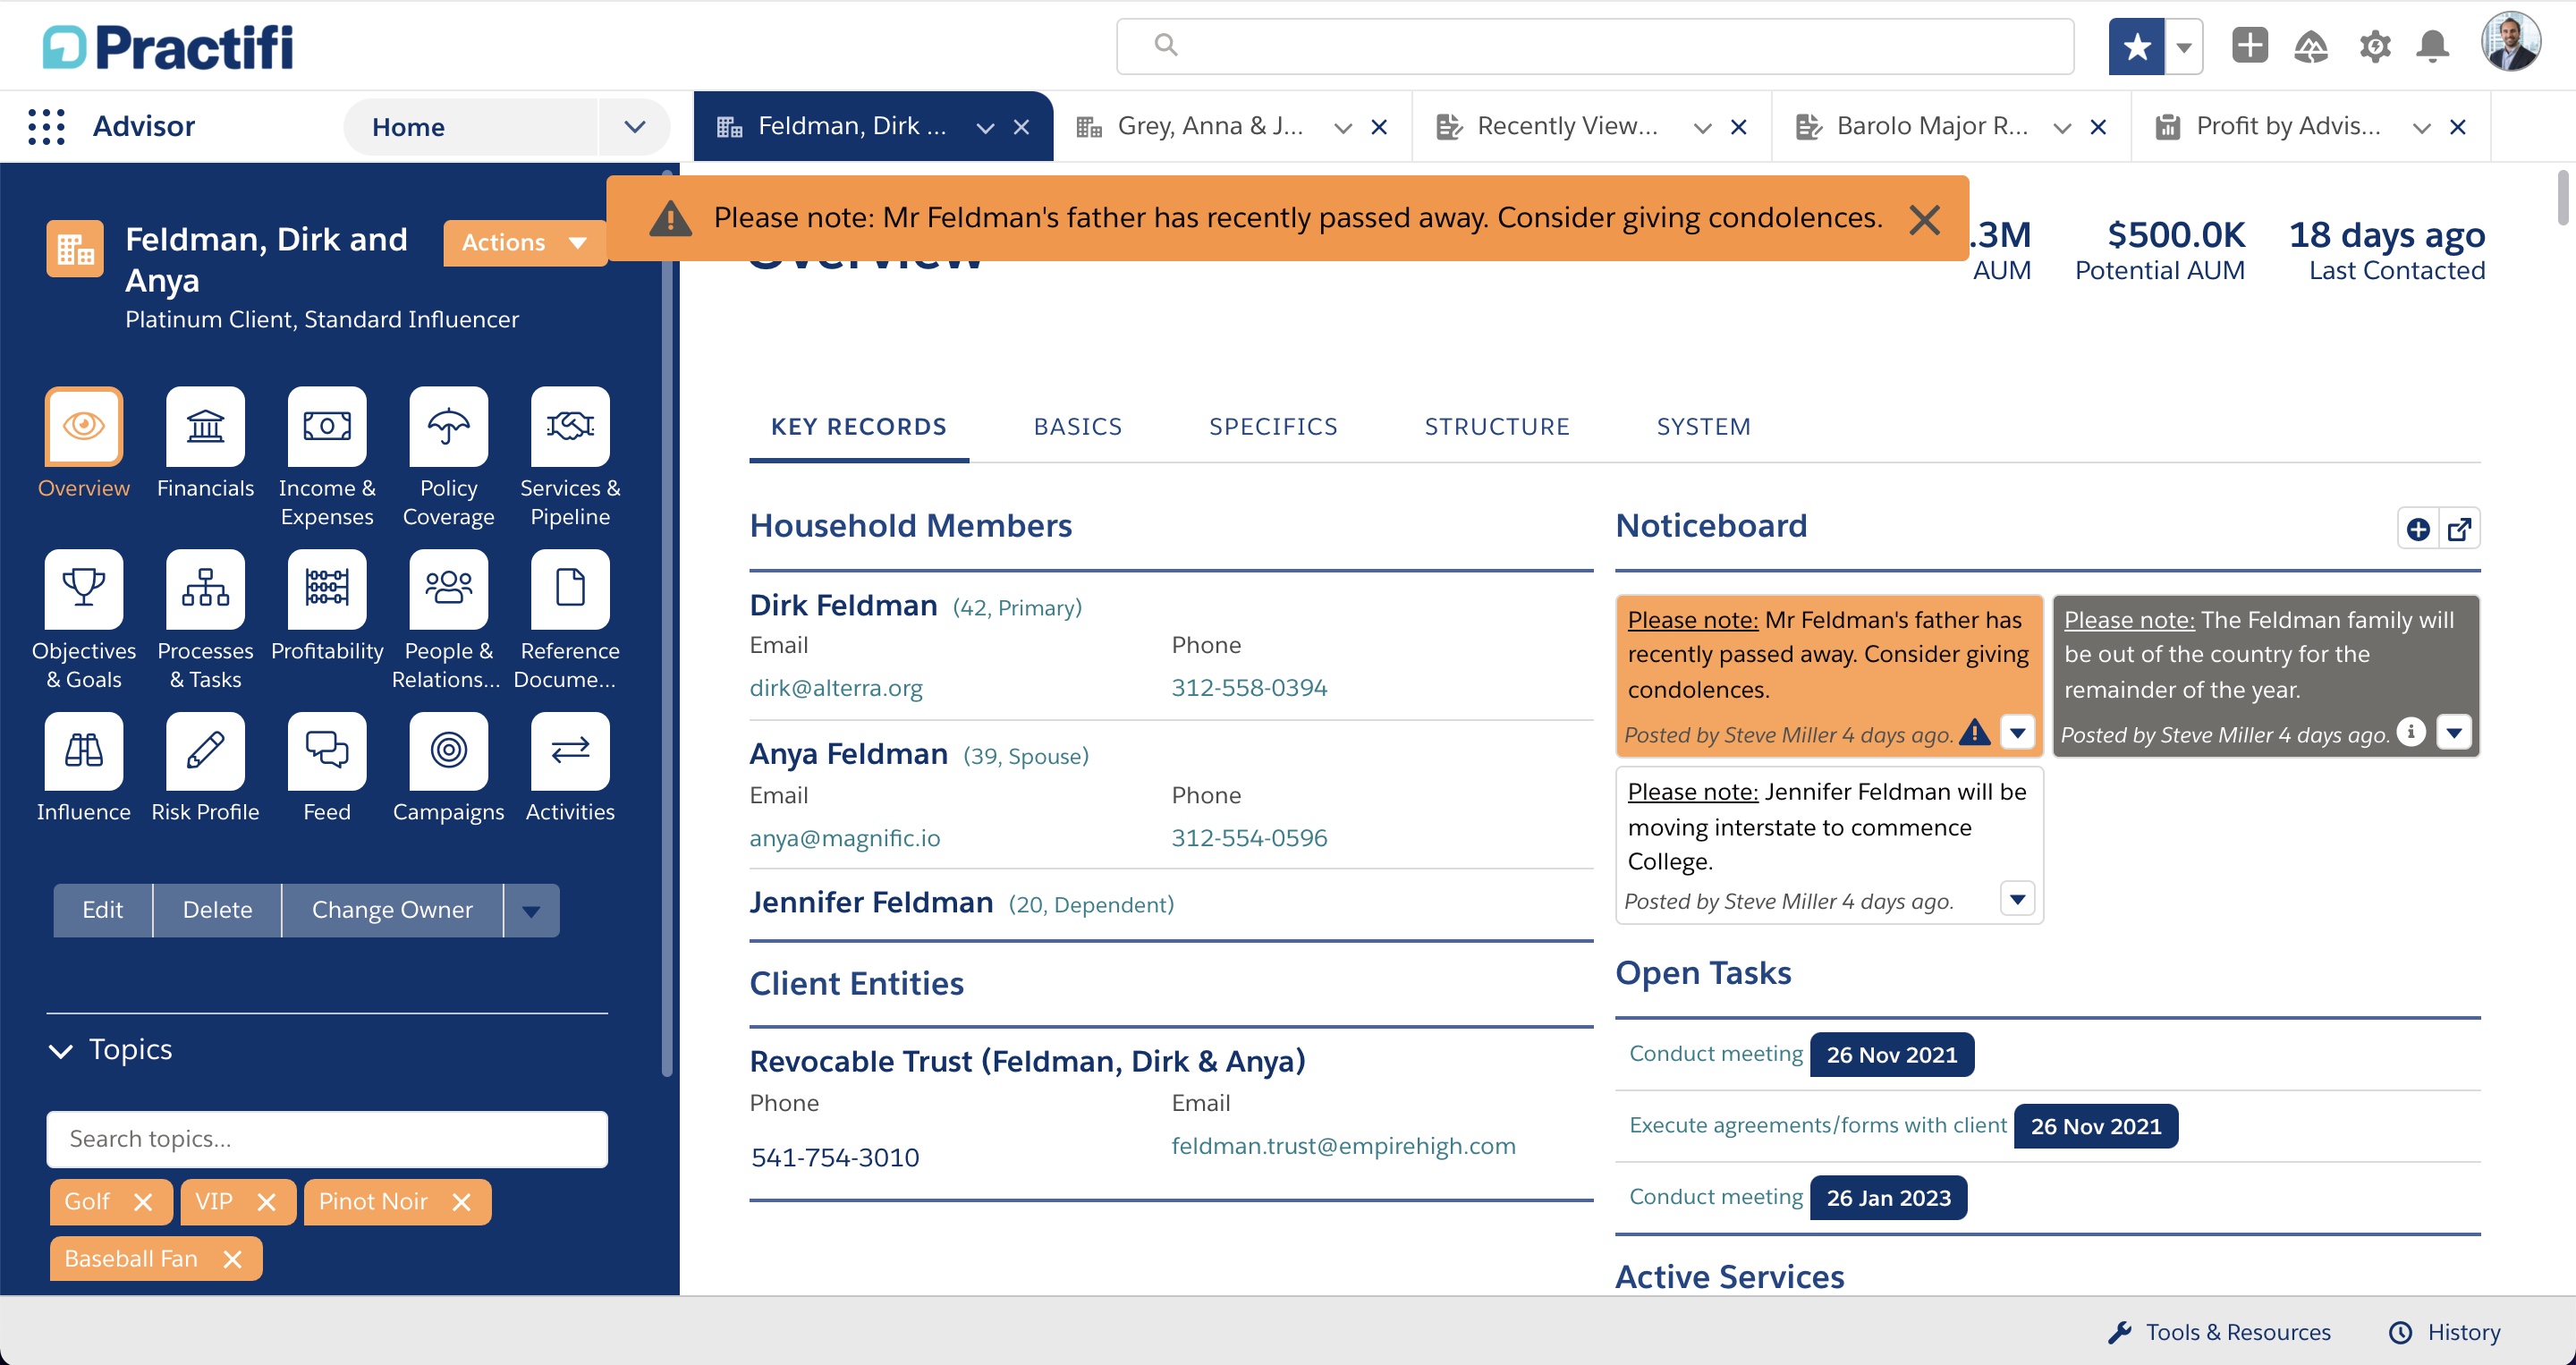
Task: Select the STRUCTURE tab
Action: point(1496,427)
